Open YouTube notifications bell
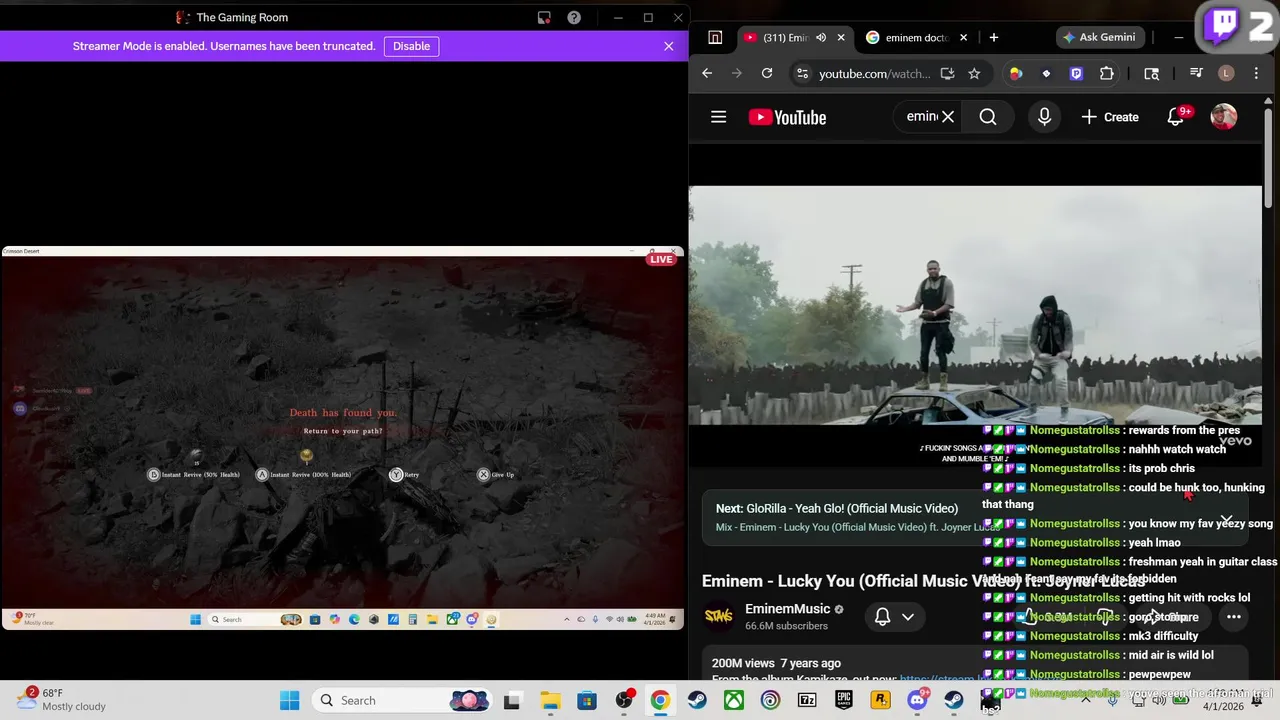Viewport: 1280px width, 720px height. 1177,117
